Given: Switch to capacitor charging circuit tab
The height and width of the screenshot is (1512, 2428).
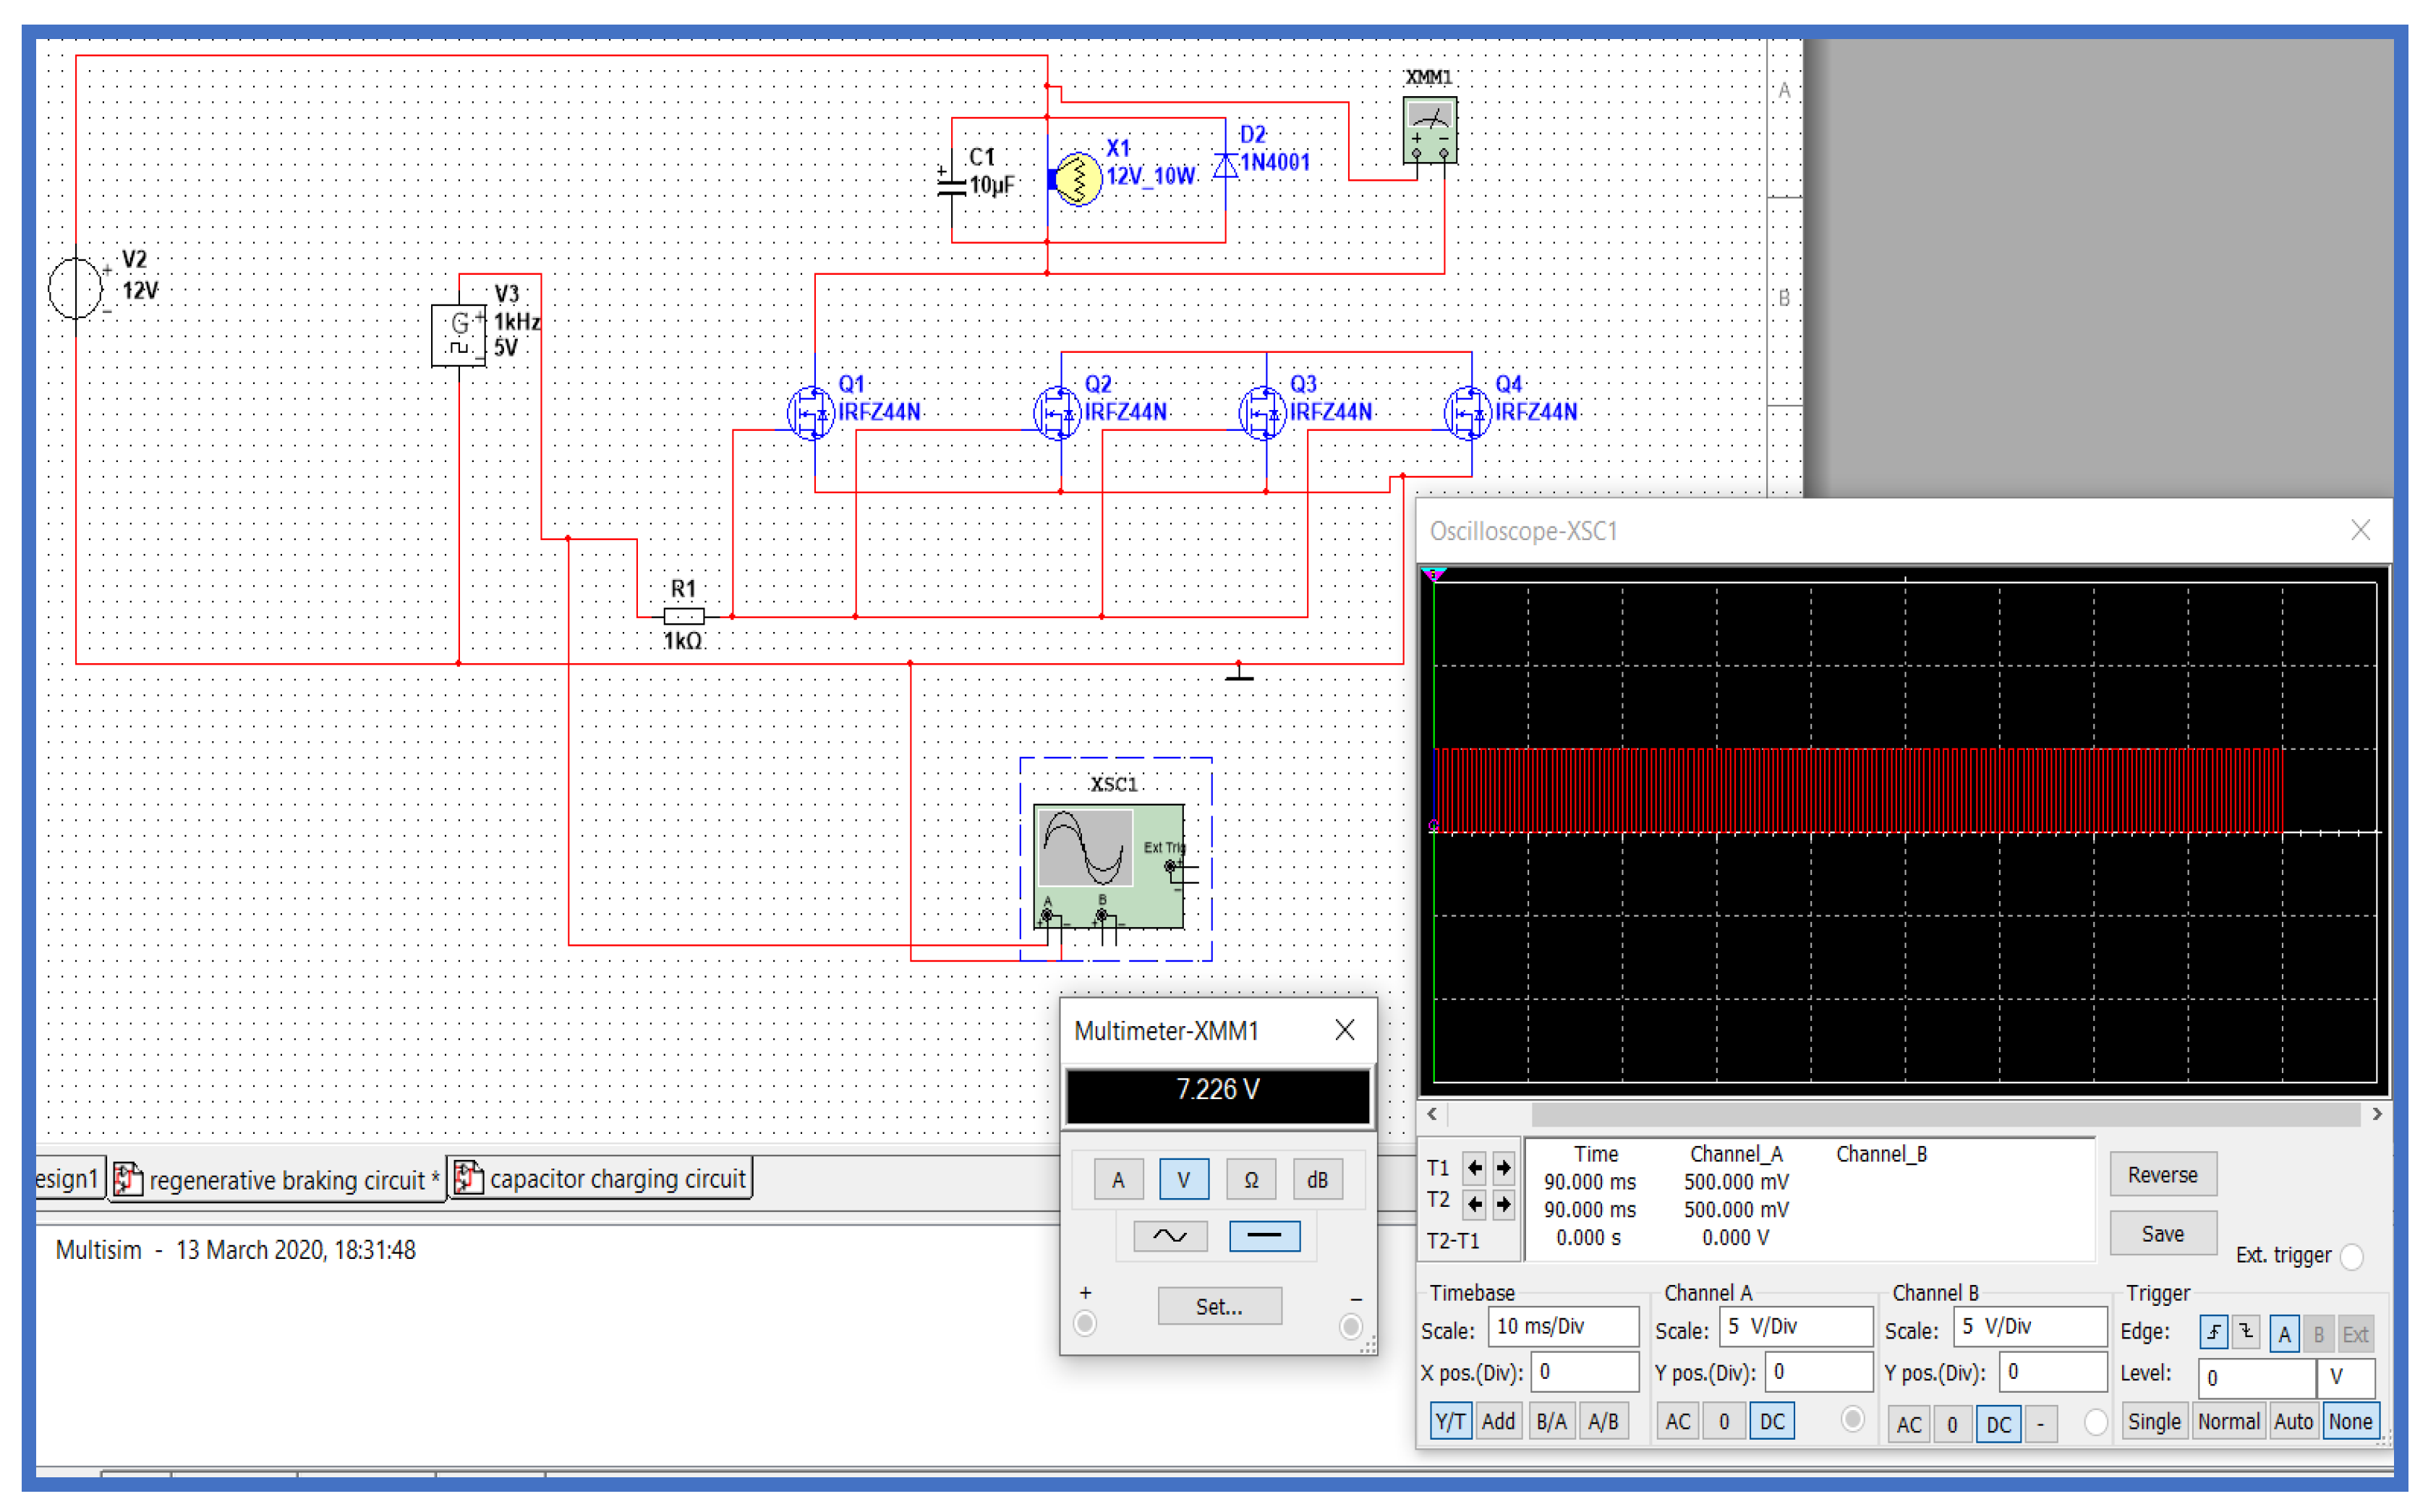Looking at the screenshot, I should (602, 1179).
